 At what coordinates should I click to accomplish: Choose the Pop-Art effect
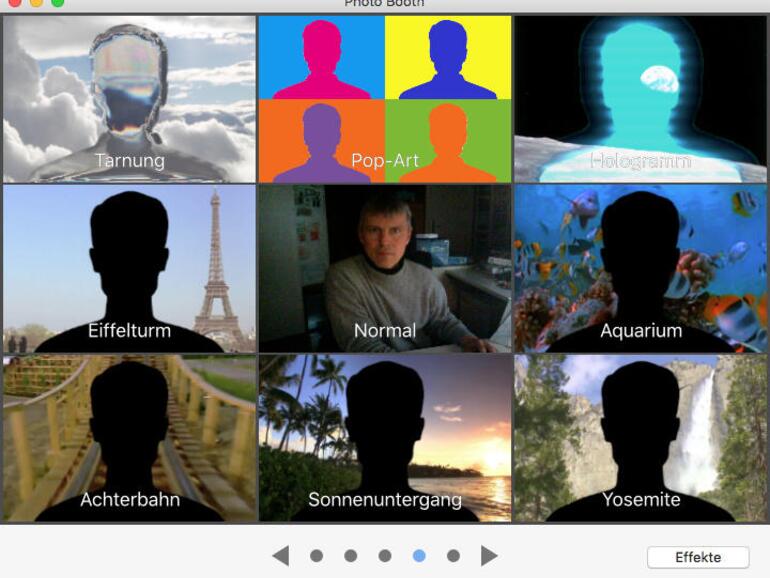pos(385,99)
